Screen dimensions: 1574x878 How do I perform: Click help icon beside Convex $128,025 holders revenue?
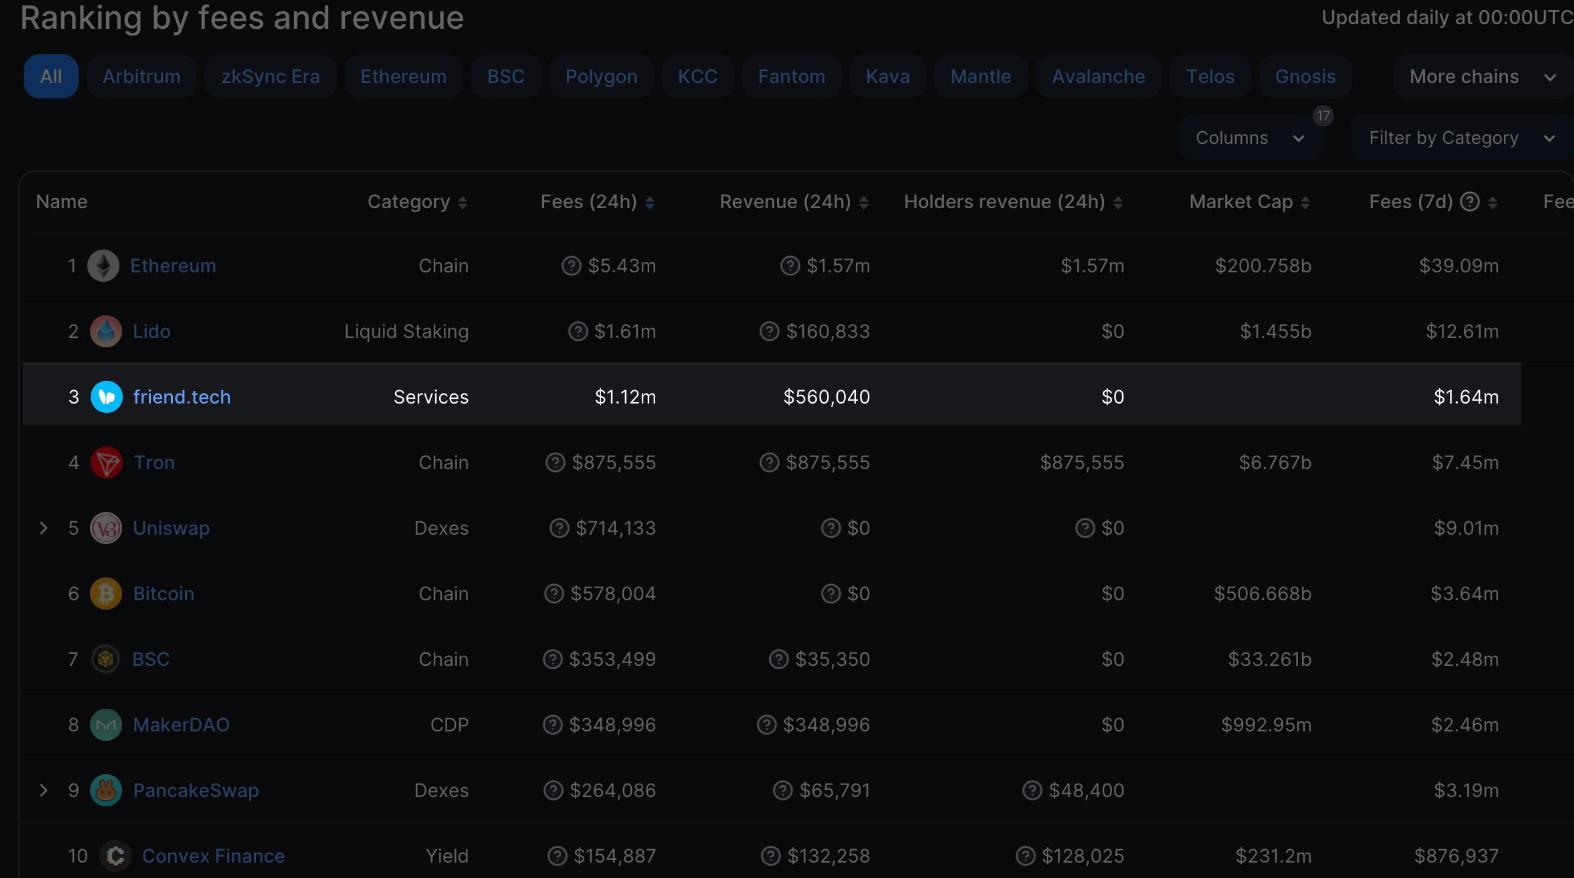point(1025,856)
